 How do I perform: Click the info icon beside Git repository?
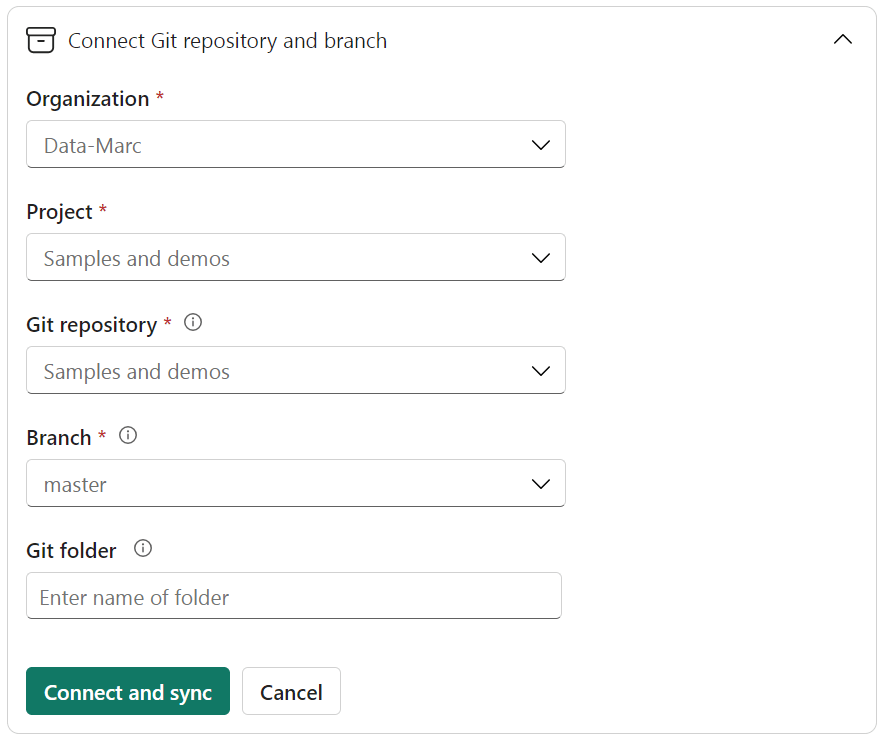click(194, 323)
